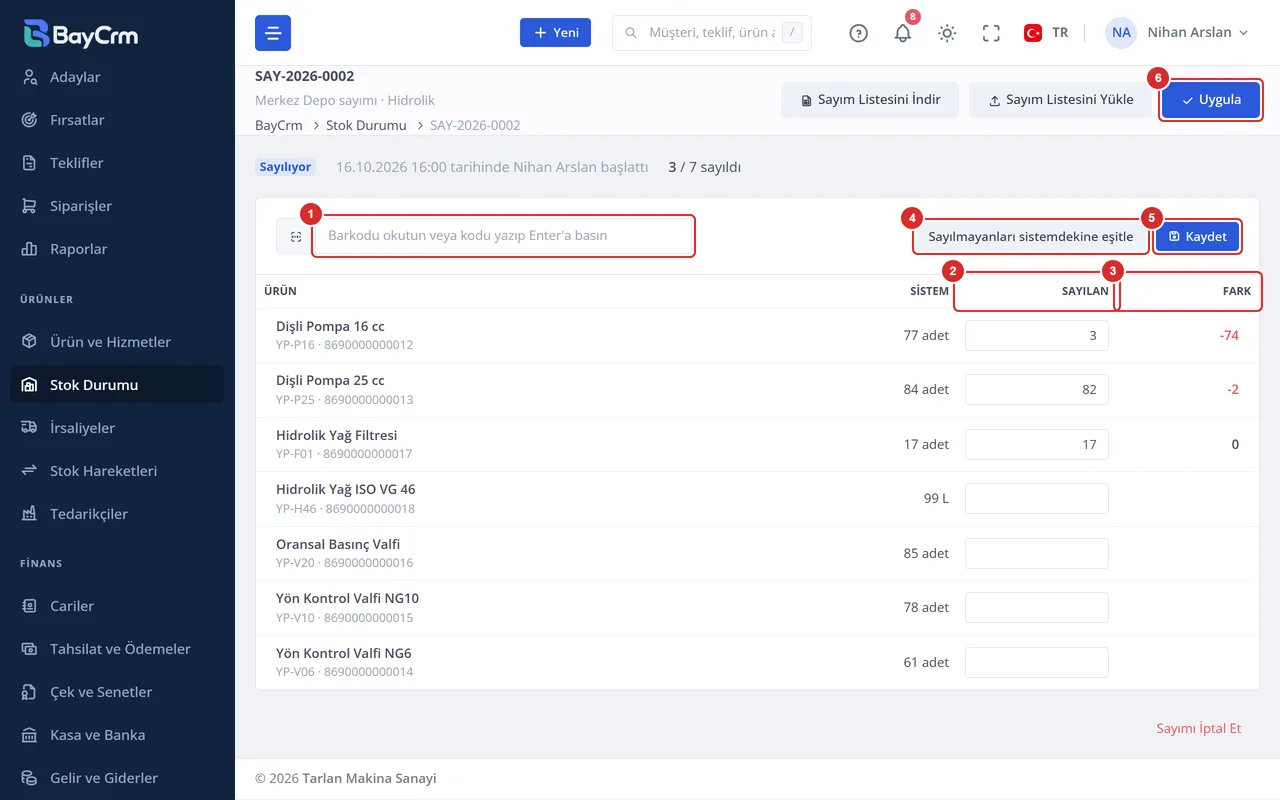Click Stok Durumu breadcrumb link
1280x800 pixels.
[x=366, y=126]
